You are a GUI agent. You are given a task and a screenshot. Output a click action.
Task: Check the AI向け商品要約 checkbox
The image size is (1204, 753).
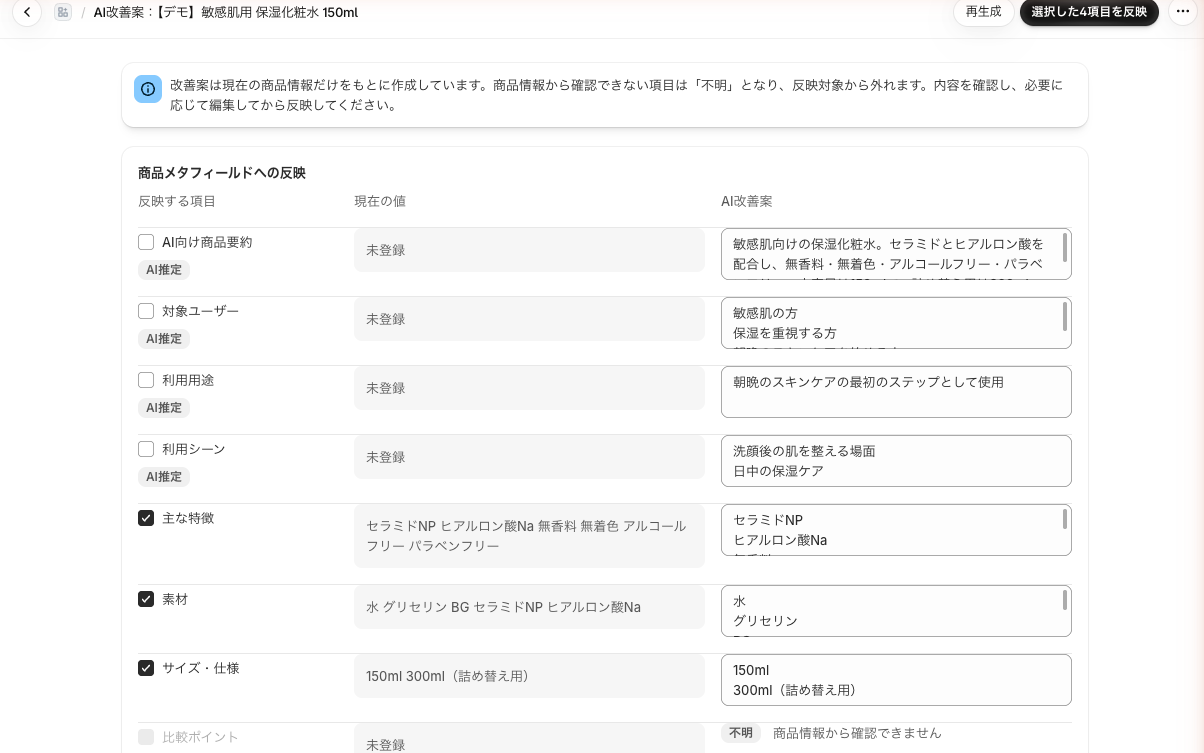[x=146, y=242]
